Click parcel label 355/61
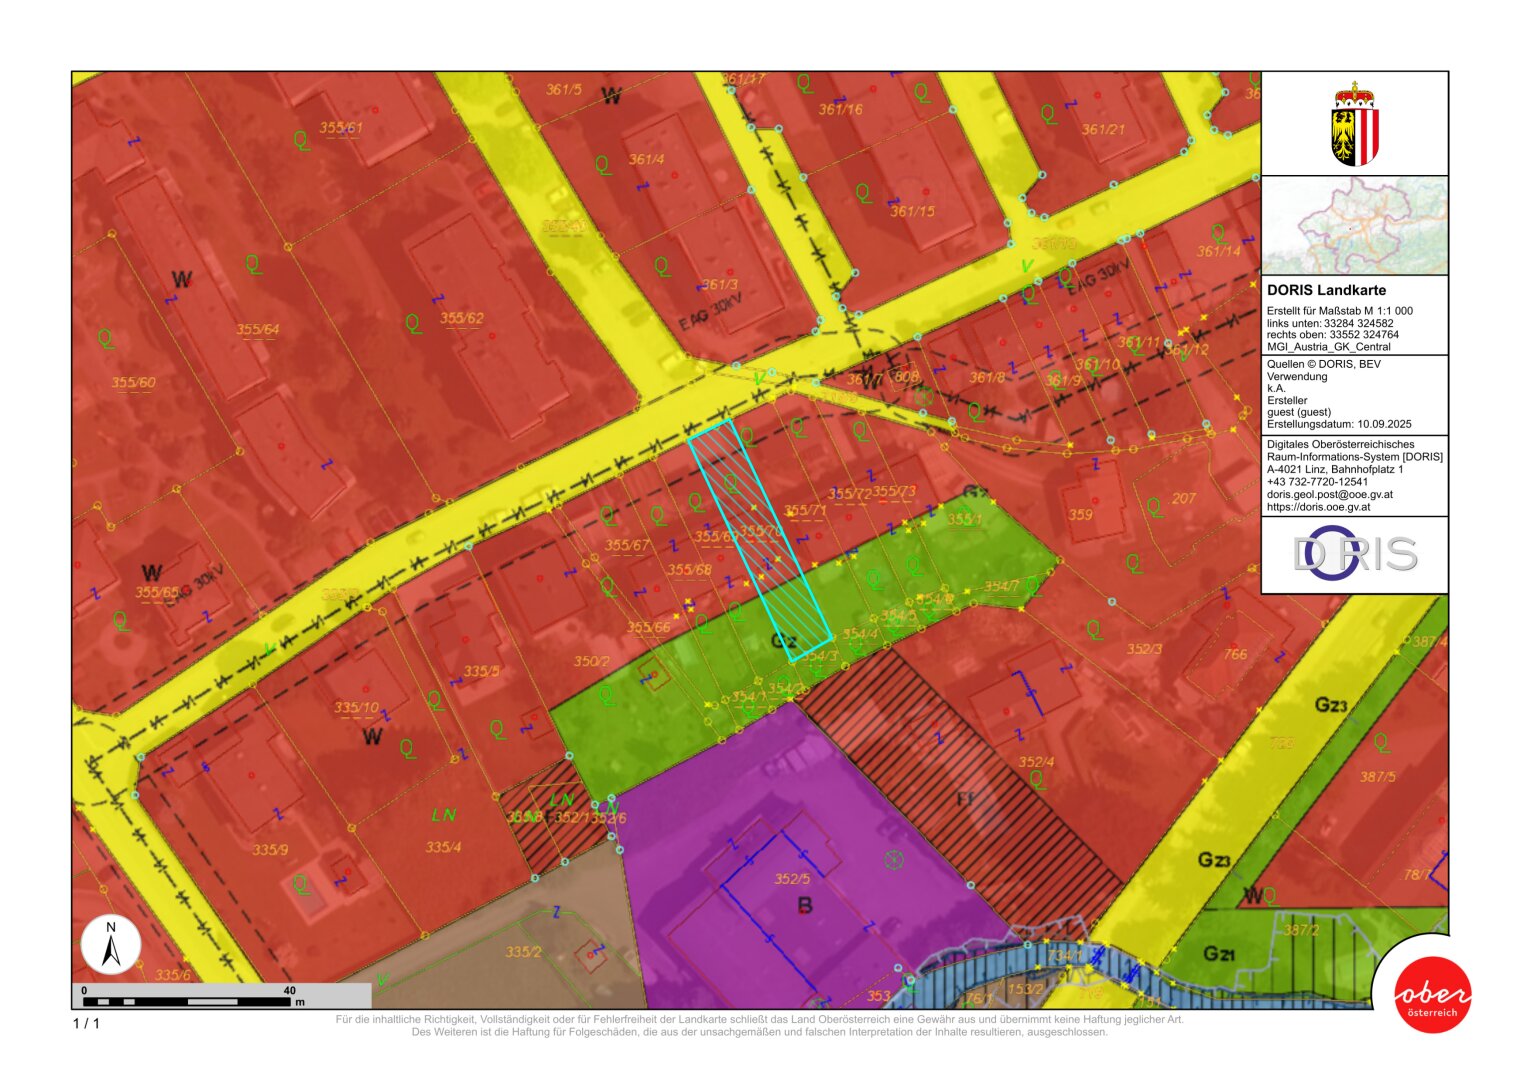Screen dimensions: 1527x1080 [x=340, y=128]
